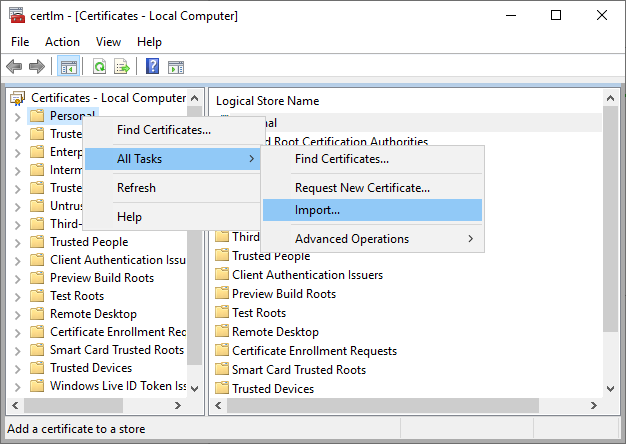Expand the Remote Desktop tree node
Screen dimensions: 626x444
(18, 314)
